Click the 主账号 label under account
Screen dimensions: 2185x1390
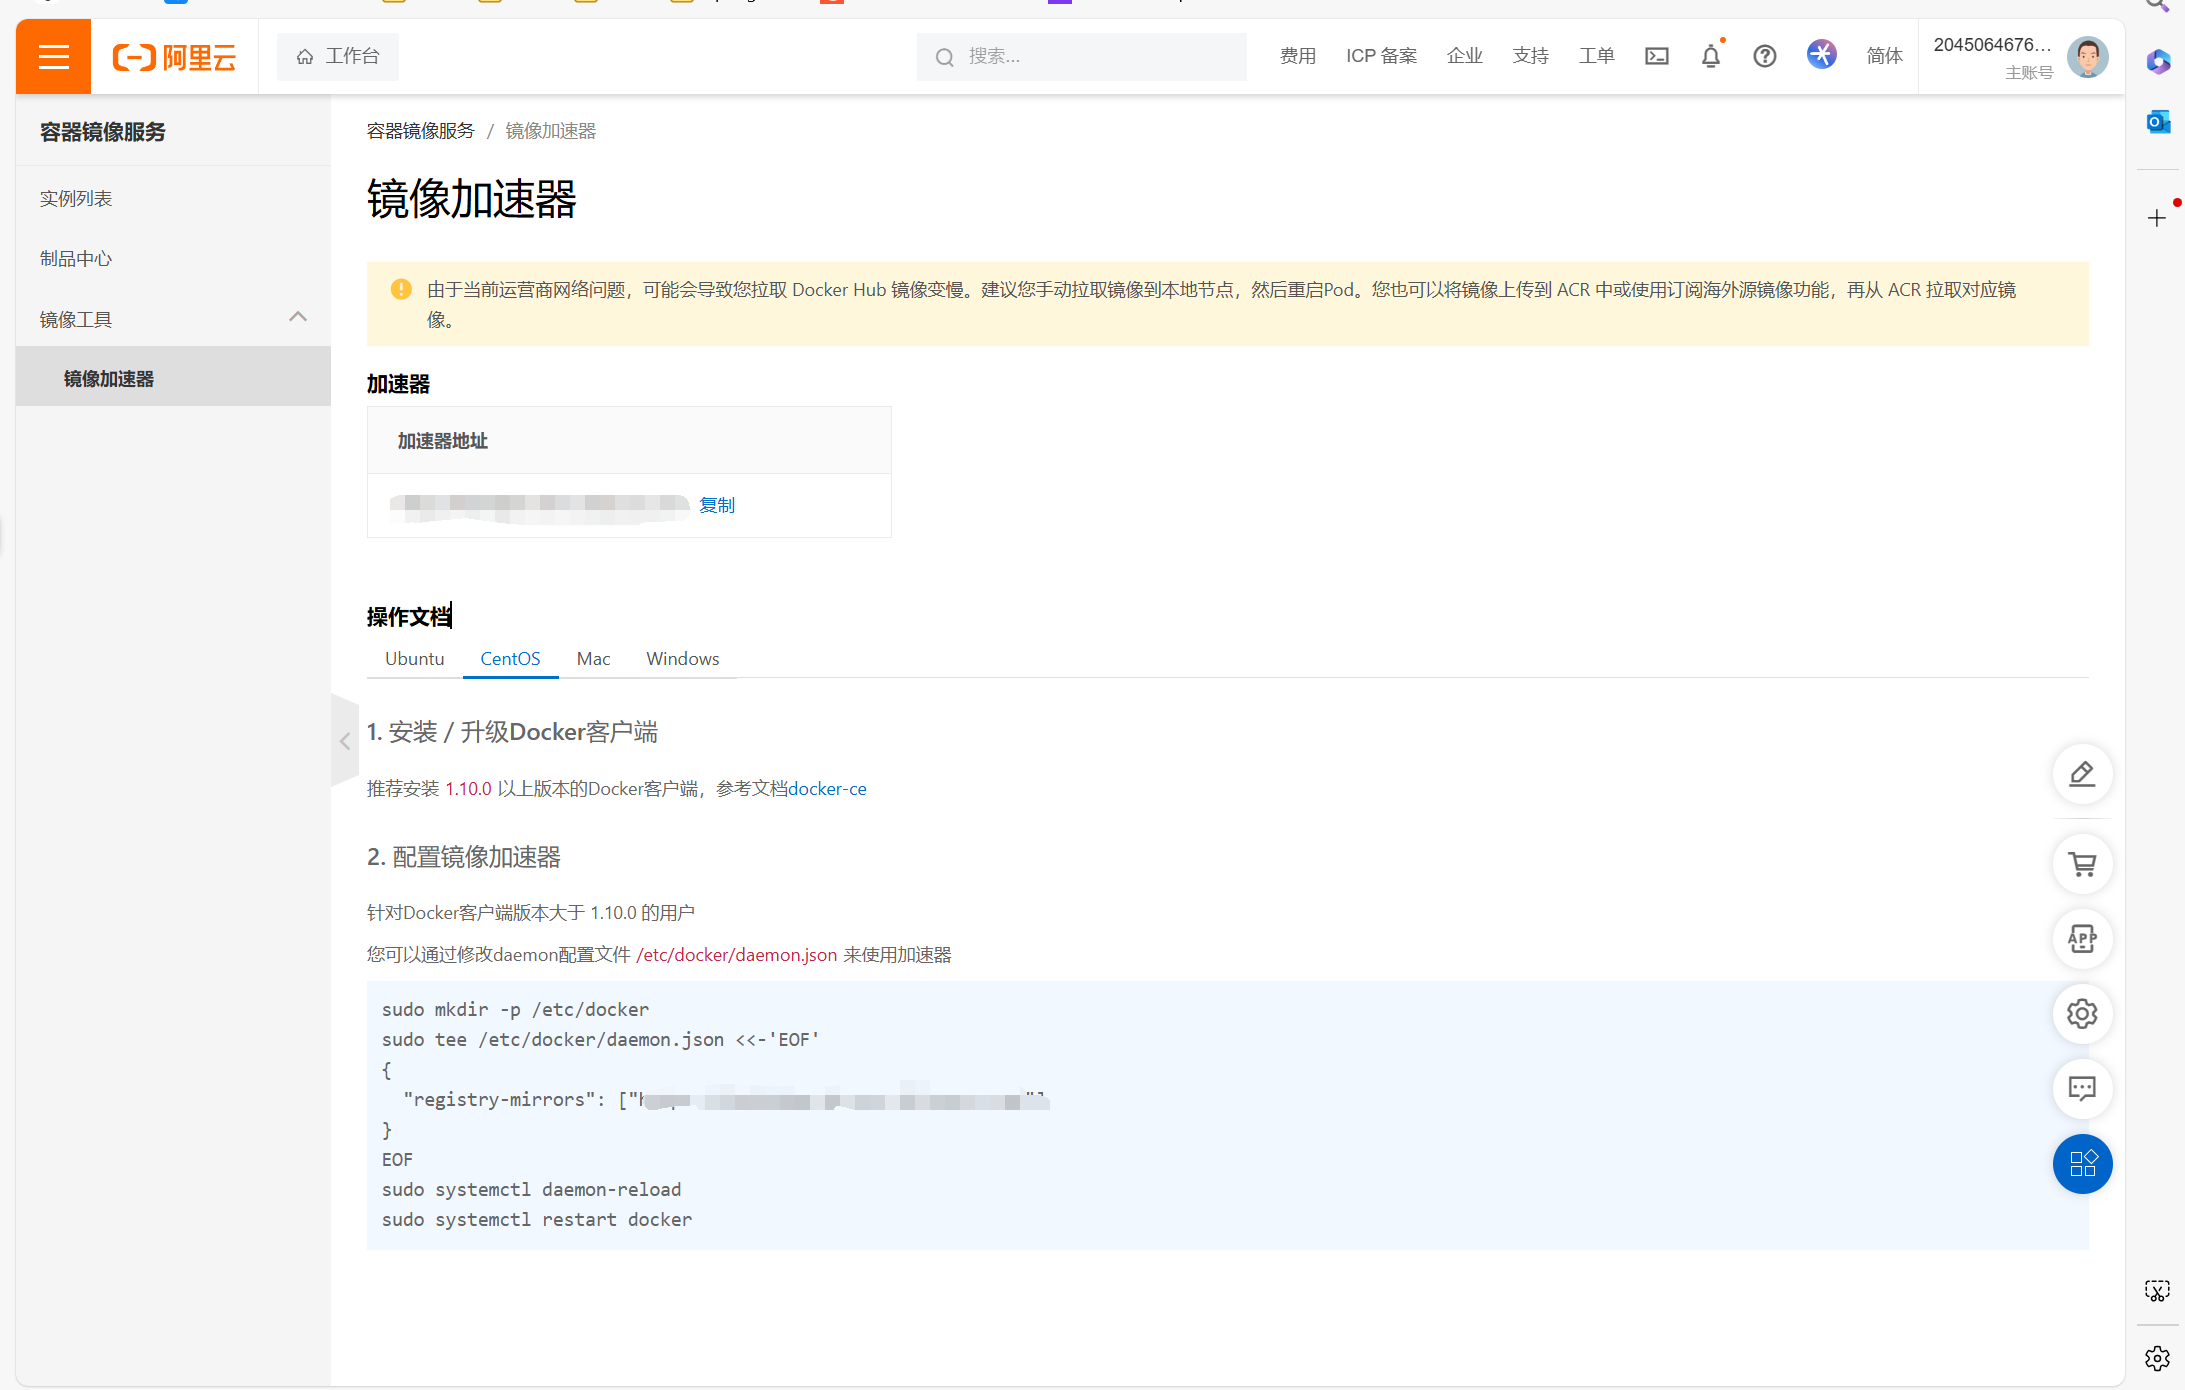click(2028, 73)
